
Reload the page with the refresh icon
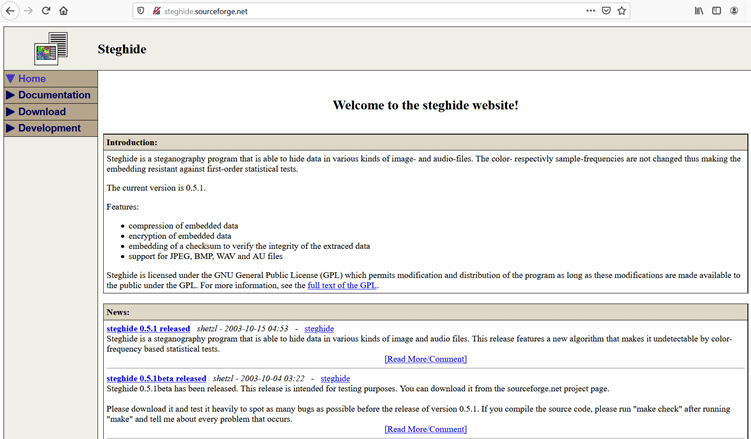pyautogui.click(x=46, y=11)
